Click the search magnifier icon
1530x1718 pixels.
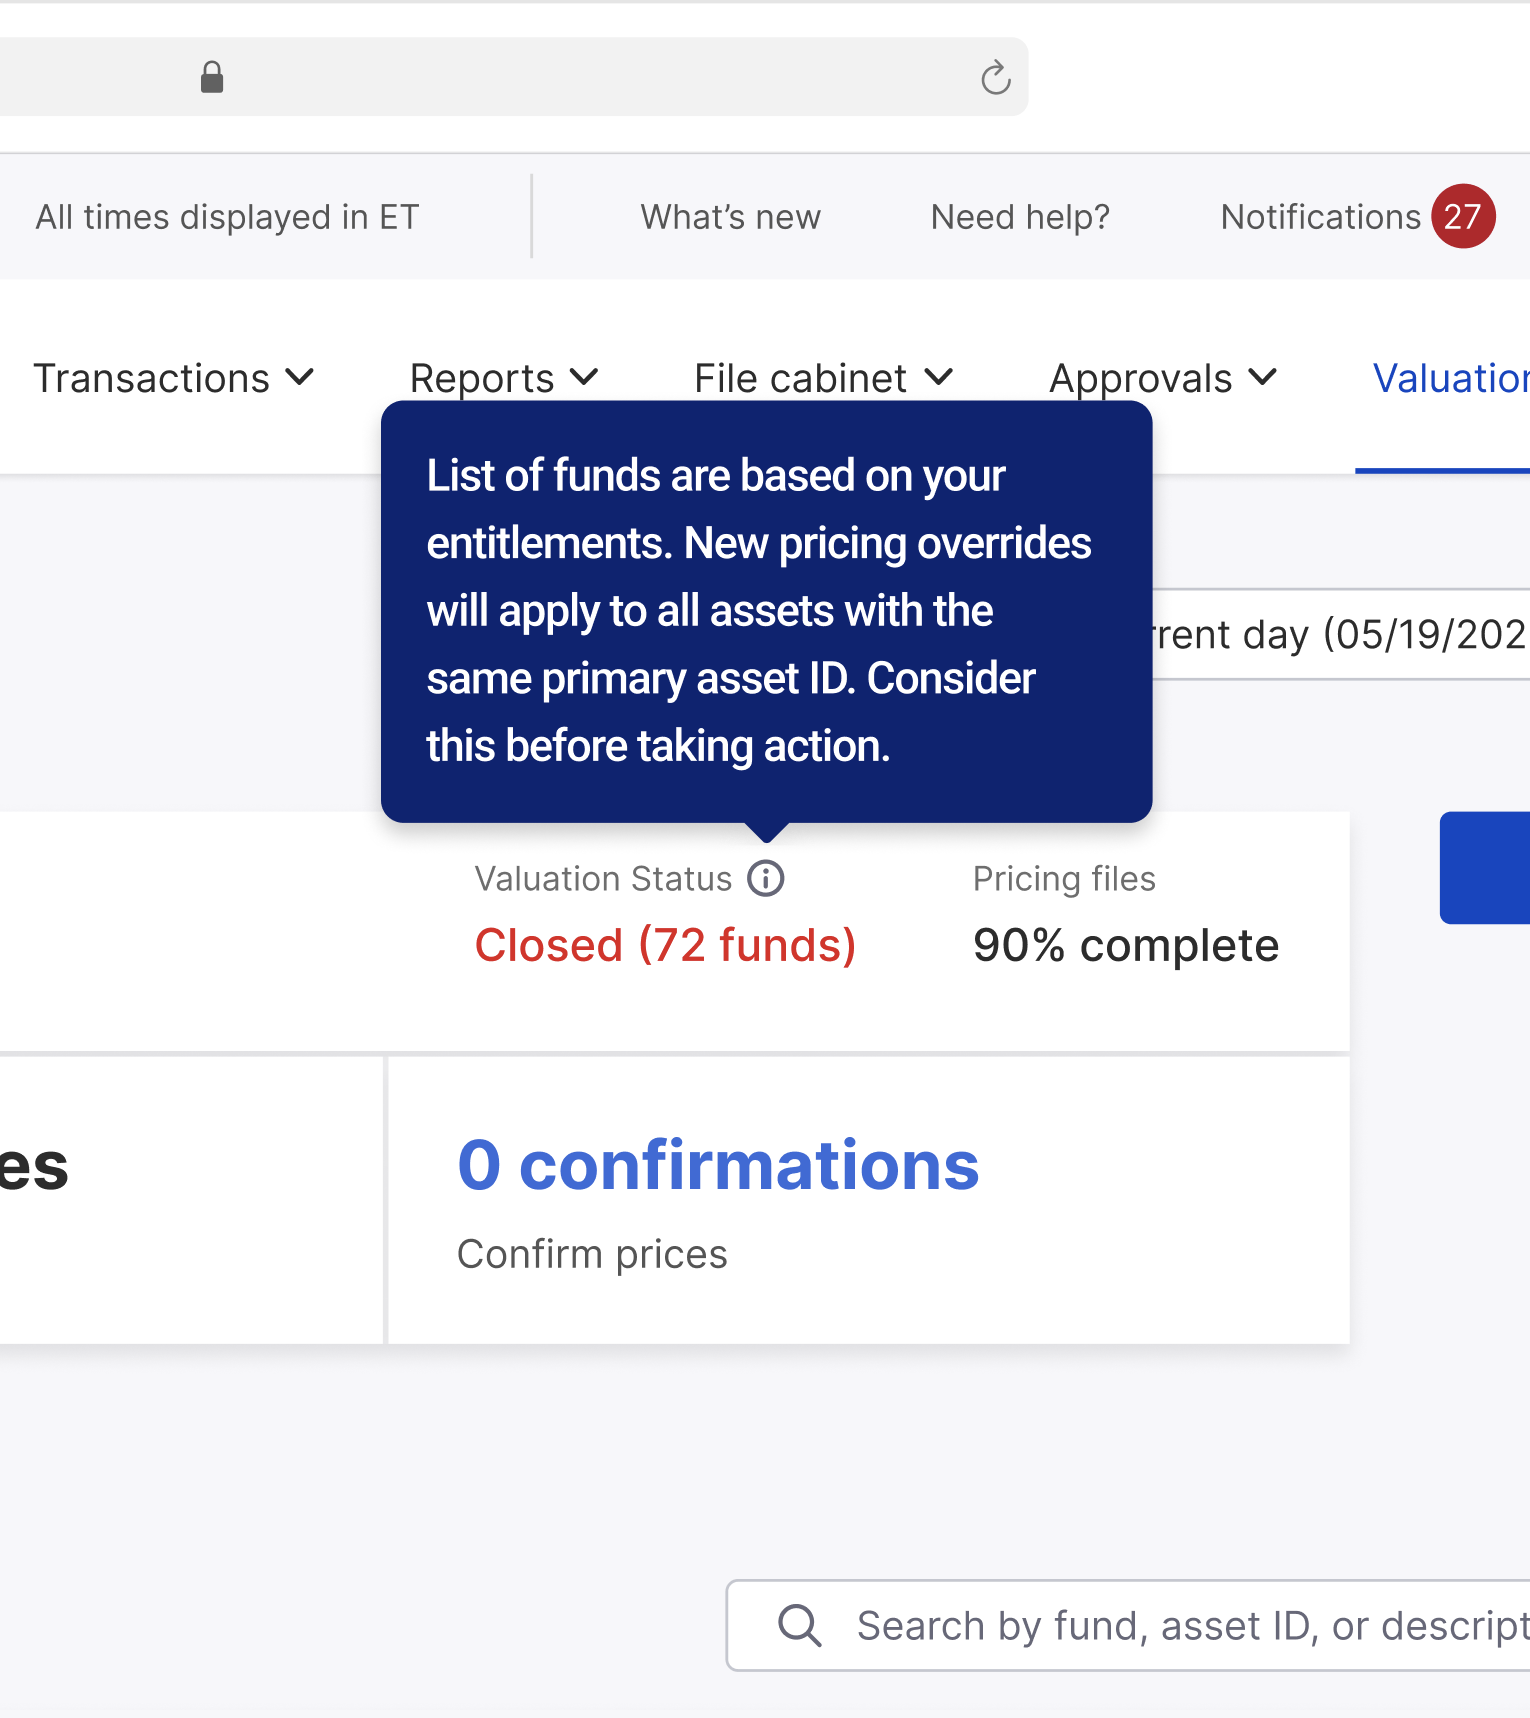click(800, 1625)
